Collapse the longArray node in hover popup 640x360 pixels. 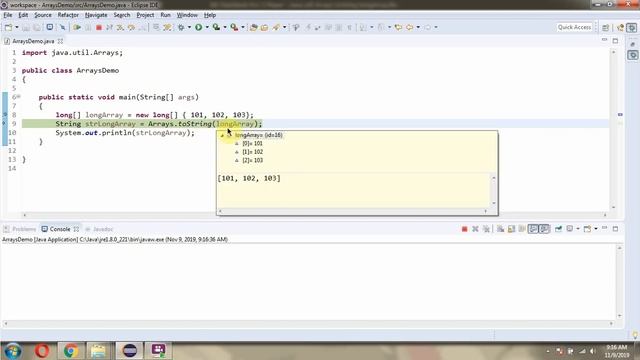tap(222, 135)
